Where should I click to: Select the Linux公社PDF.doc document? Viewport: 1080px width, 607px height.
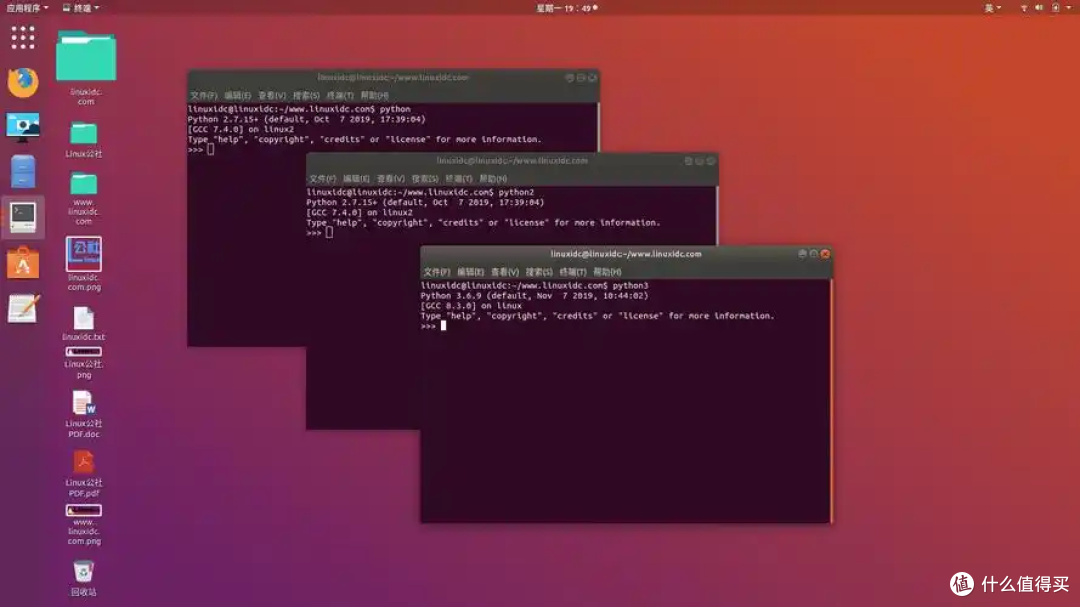(83, 415)
